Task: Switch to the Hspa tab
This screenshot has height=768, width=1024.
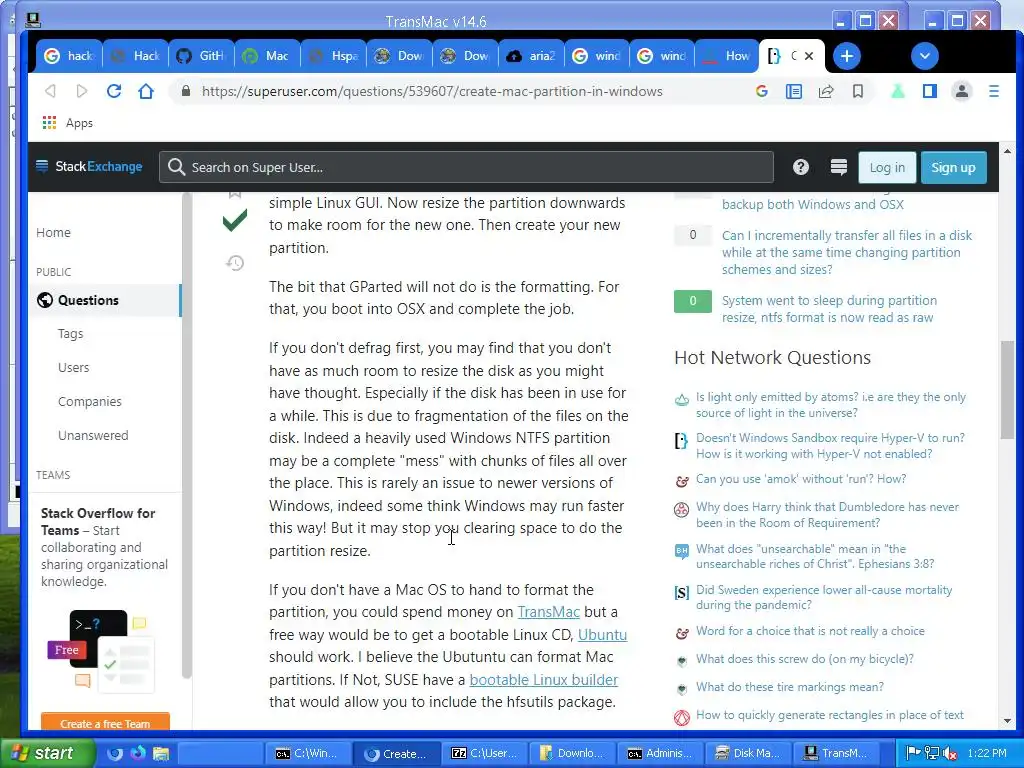Action: (333, 56)
